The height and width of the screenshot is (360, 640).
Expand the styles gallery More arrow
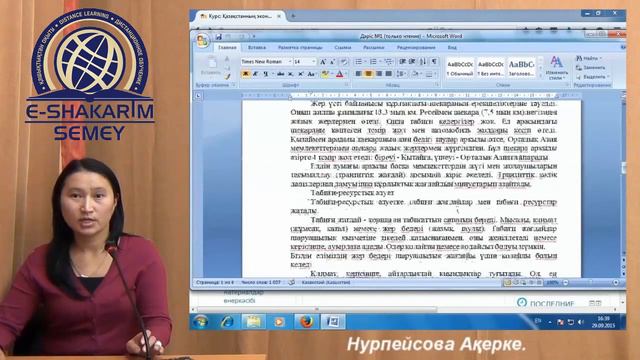click(541, 76)
